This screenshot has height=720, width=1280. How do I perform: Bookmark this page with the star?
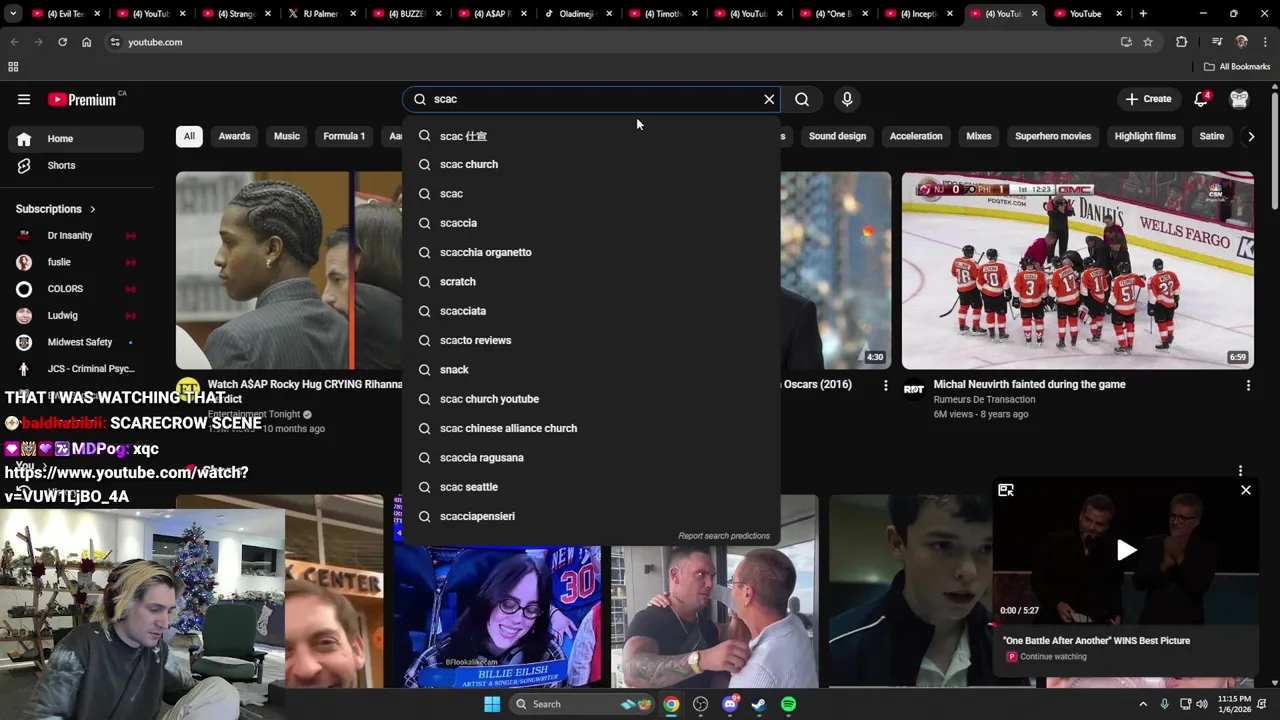click(x=1148, y=42)
